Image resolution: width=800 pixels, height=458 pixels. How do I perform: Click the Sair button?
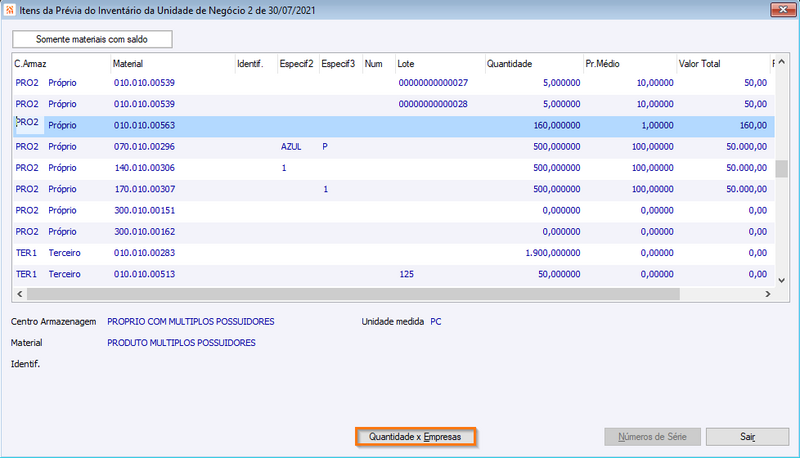click(747, 437)
